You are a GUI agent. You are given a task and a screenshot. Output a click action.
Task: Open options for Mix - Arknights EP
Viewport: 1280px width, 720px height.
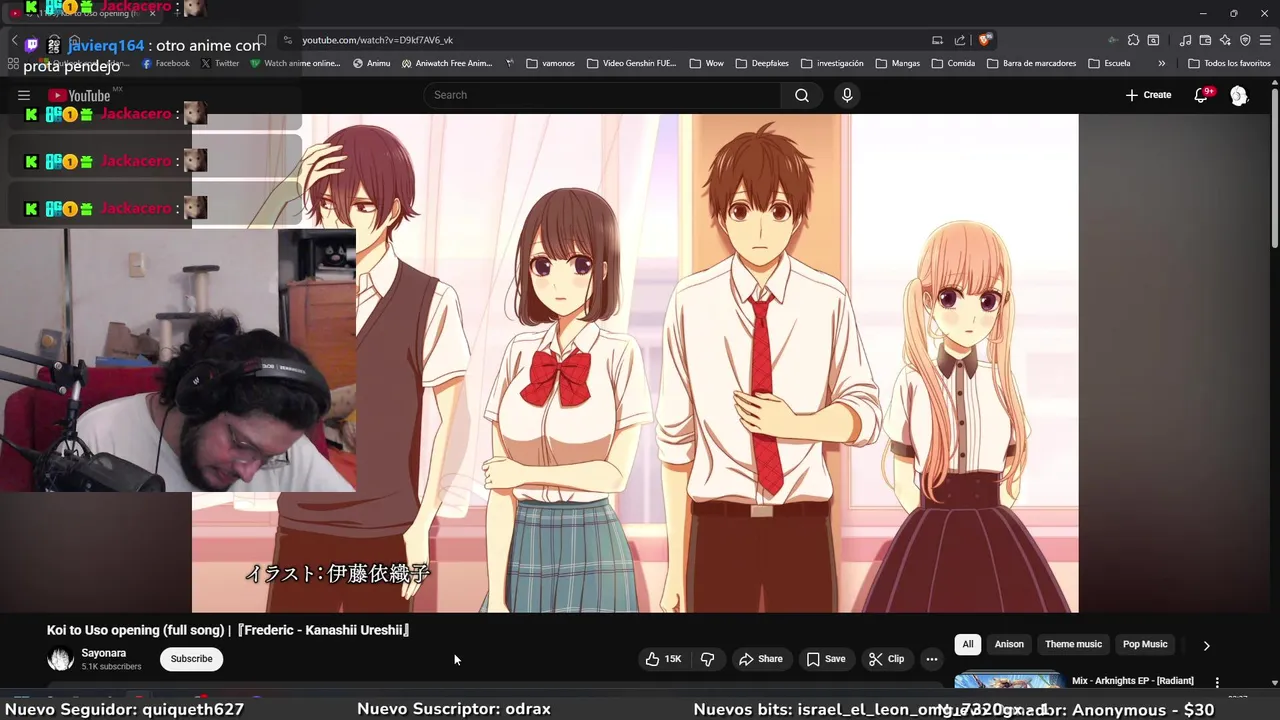tap(1217, 682)
